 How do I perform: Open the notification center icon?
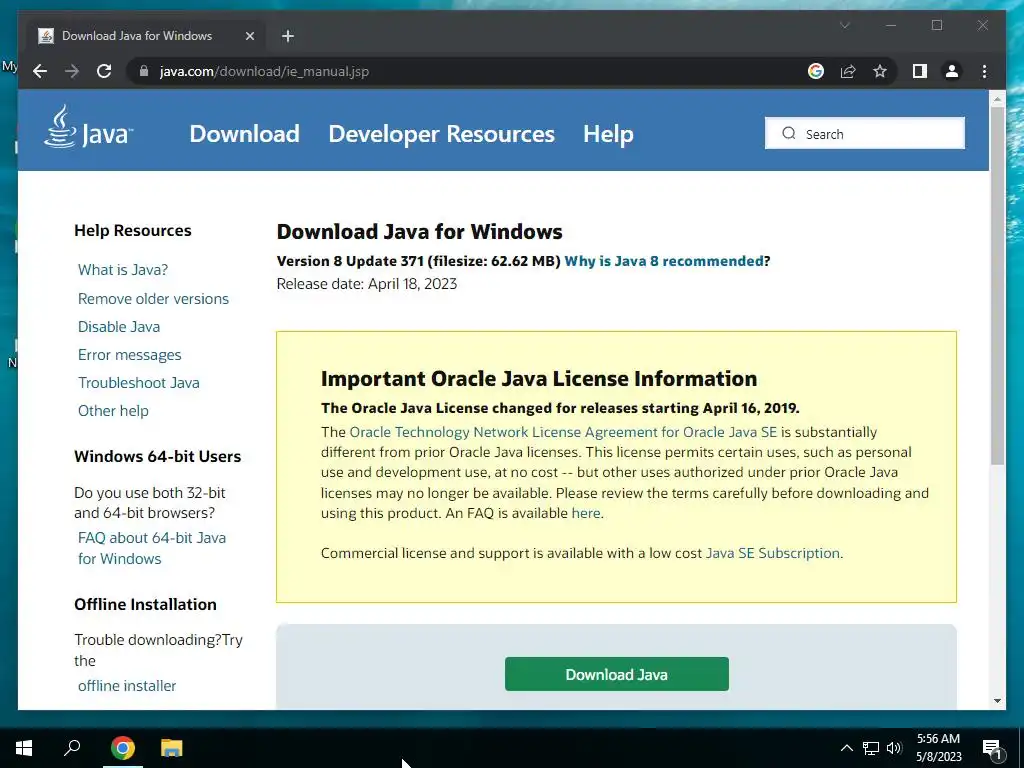point(993,748)
